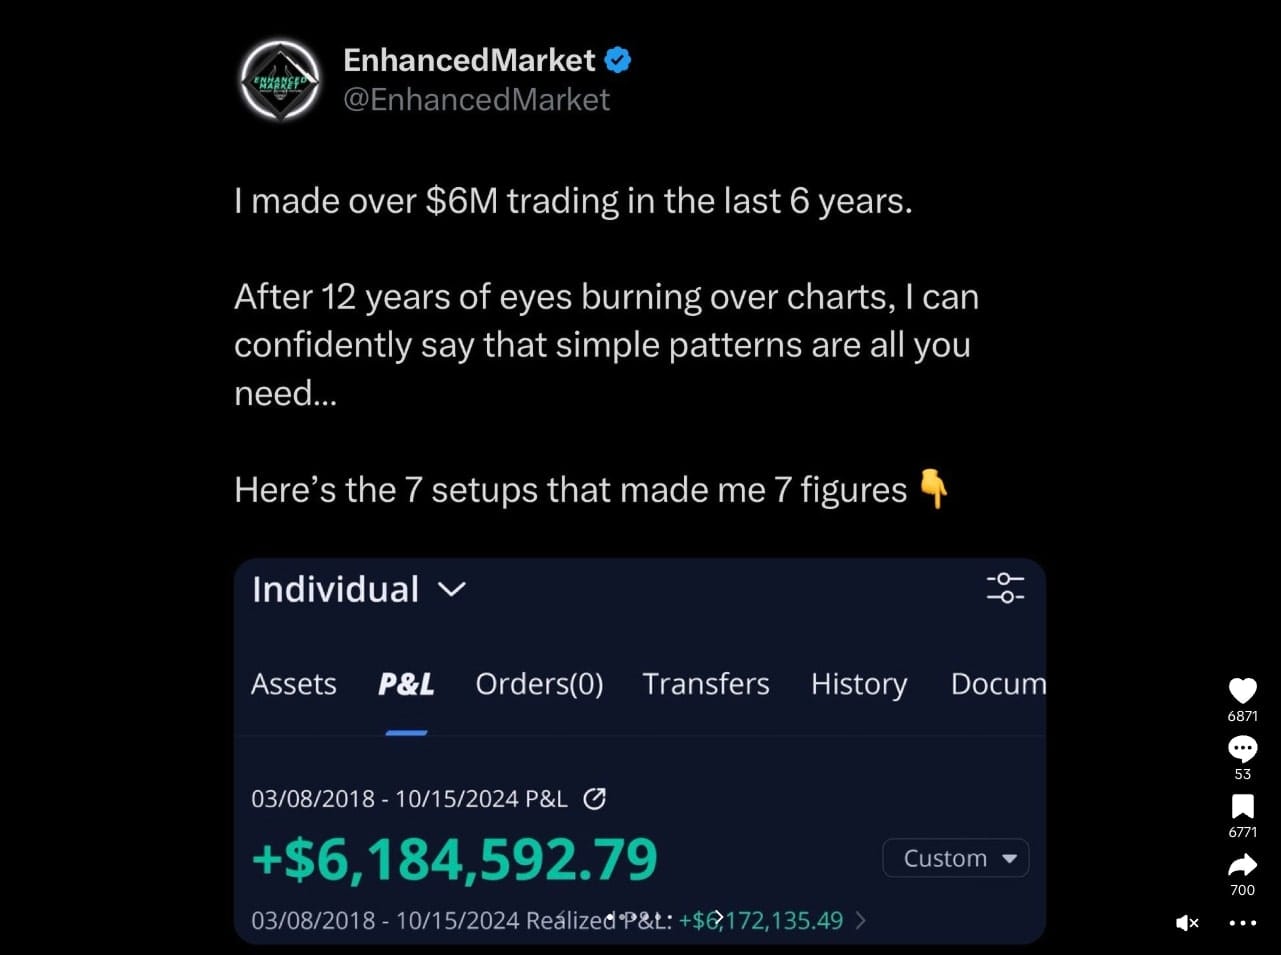Click the bookmark icon showing 6771
The width and height of the screenshot is (1281, 955).
click(1242, 806)
